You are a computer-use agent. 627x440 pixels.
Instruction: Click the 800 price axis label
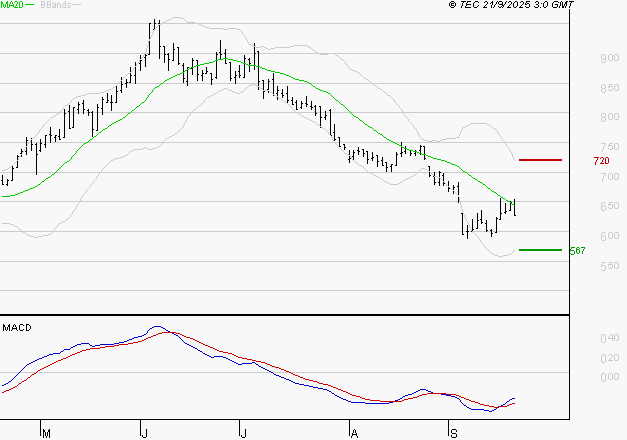(610, 117)
